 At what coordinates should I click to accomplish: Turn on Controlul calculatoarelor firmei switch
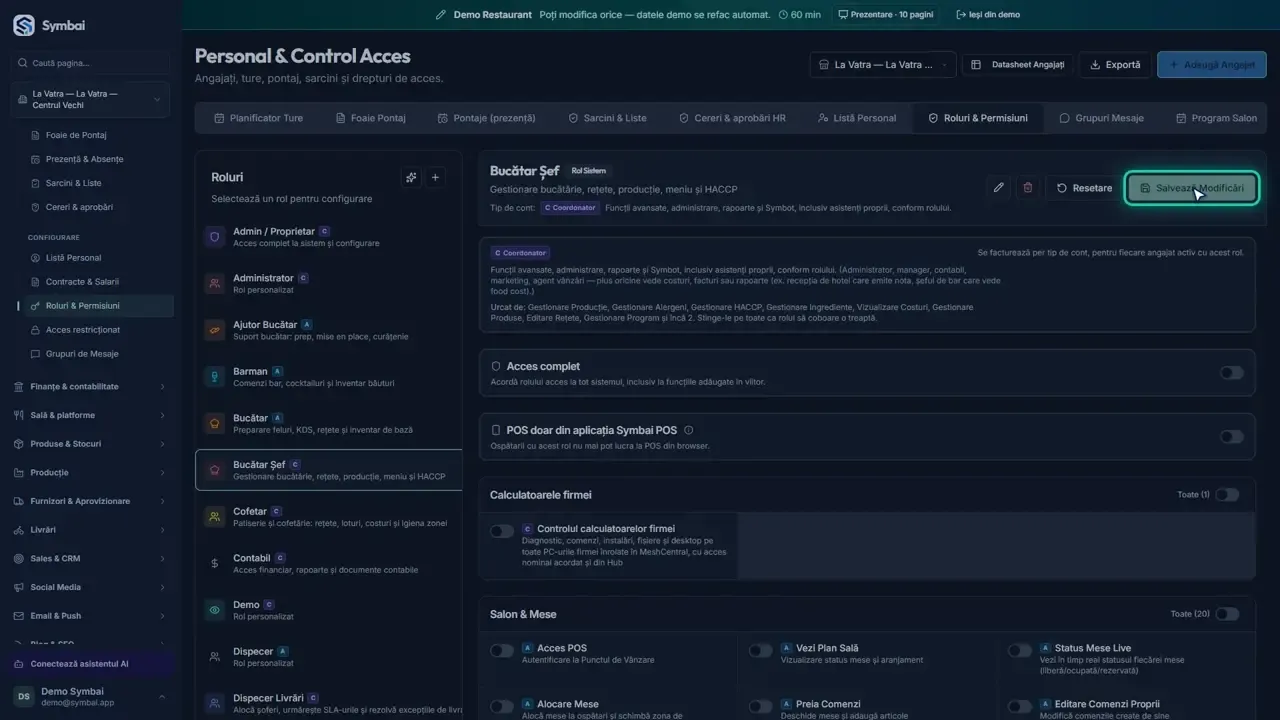click(x=502, y=531)
